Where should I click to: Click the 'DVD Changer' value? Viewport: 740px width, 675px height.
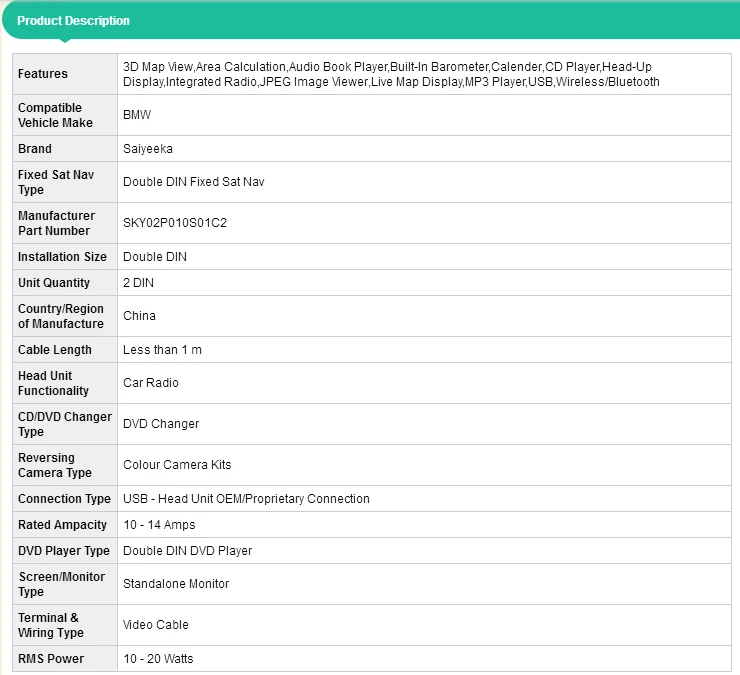[161, 424]
